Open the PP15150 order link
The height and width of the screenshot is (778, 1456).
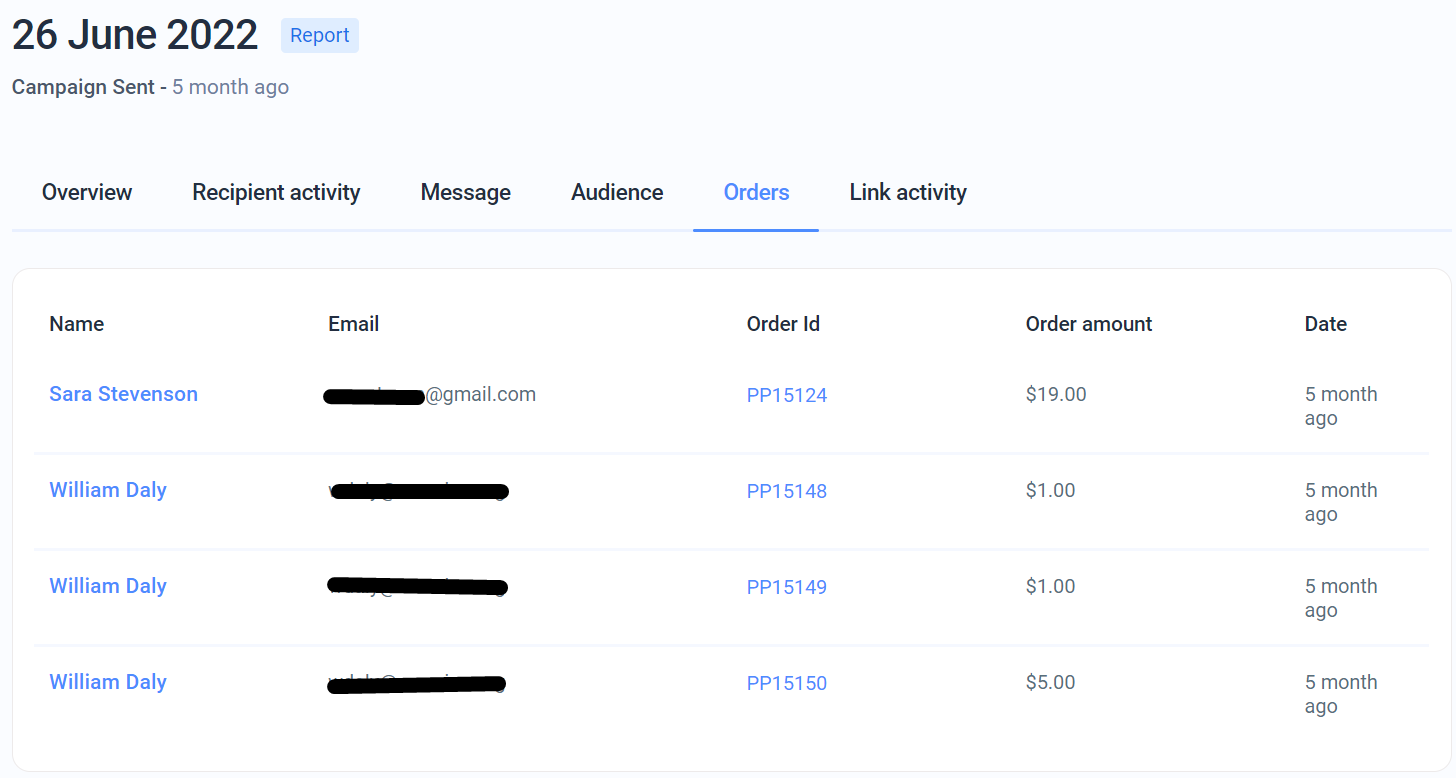coord(787,683)
